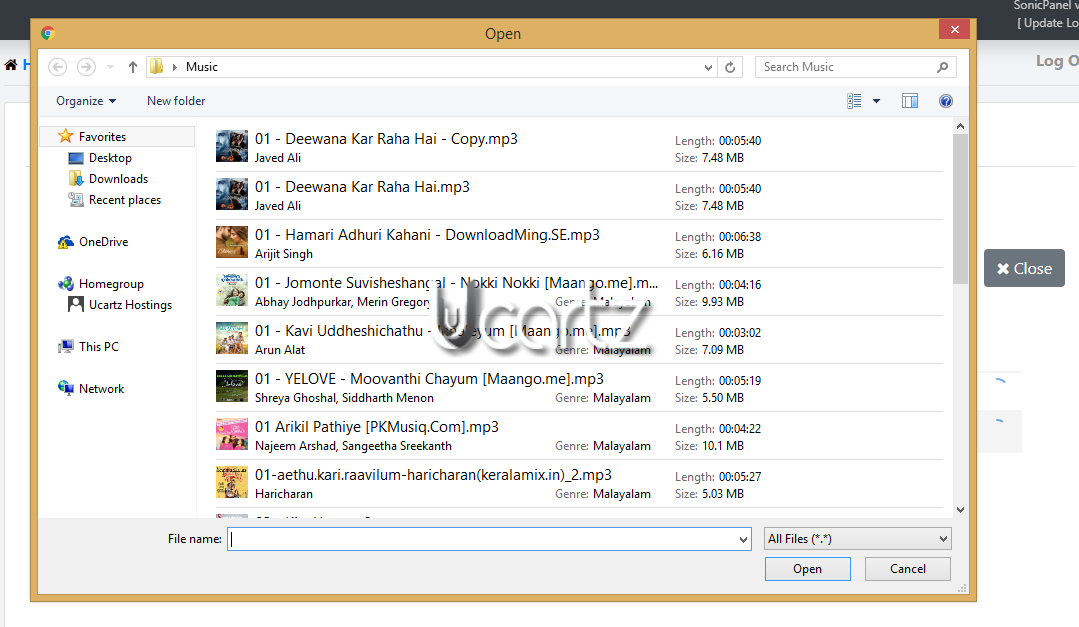Refresh the Music folder listing
1079x627 pixels.
tap(730, 67)
